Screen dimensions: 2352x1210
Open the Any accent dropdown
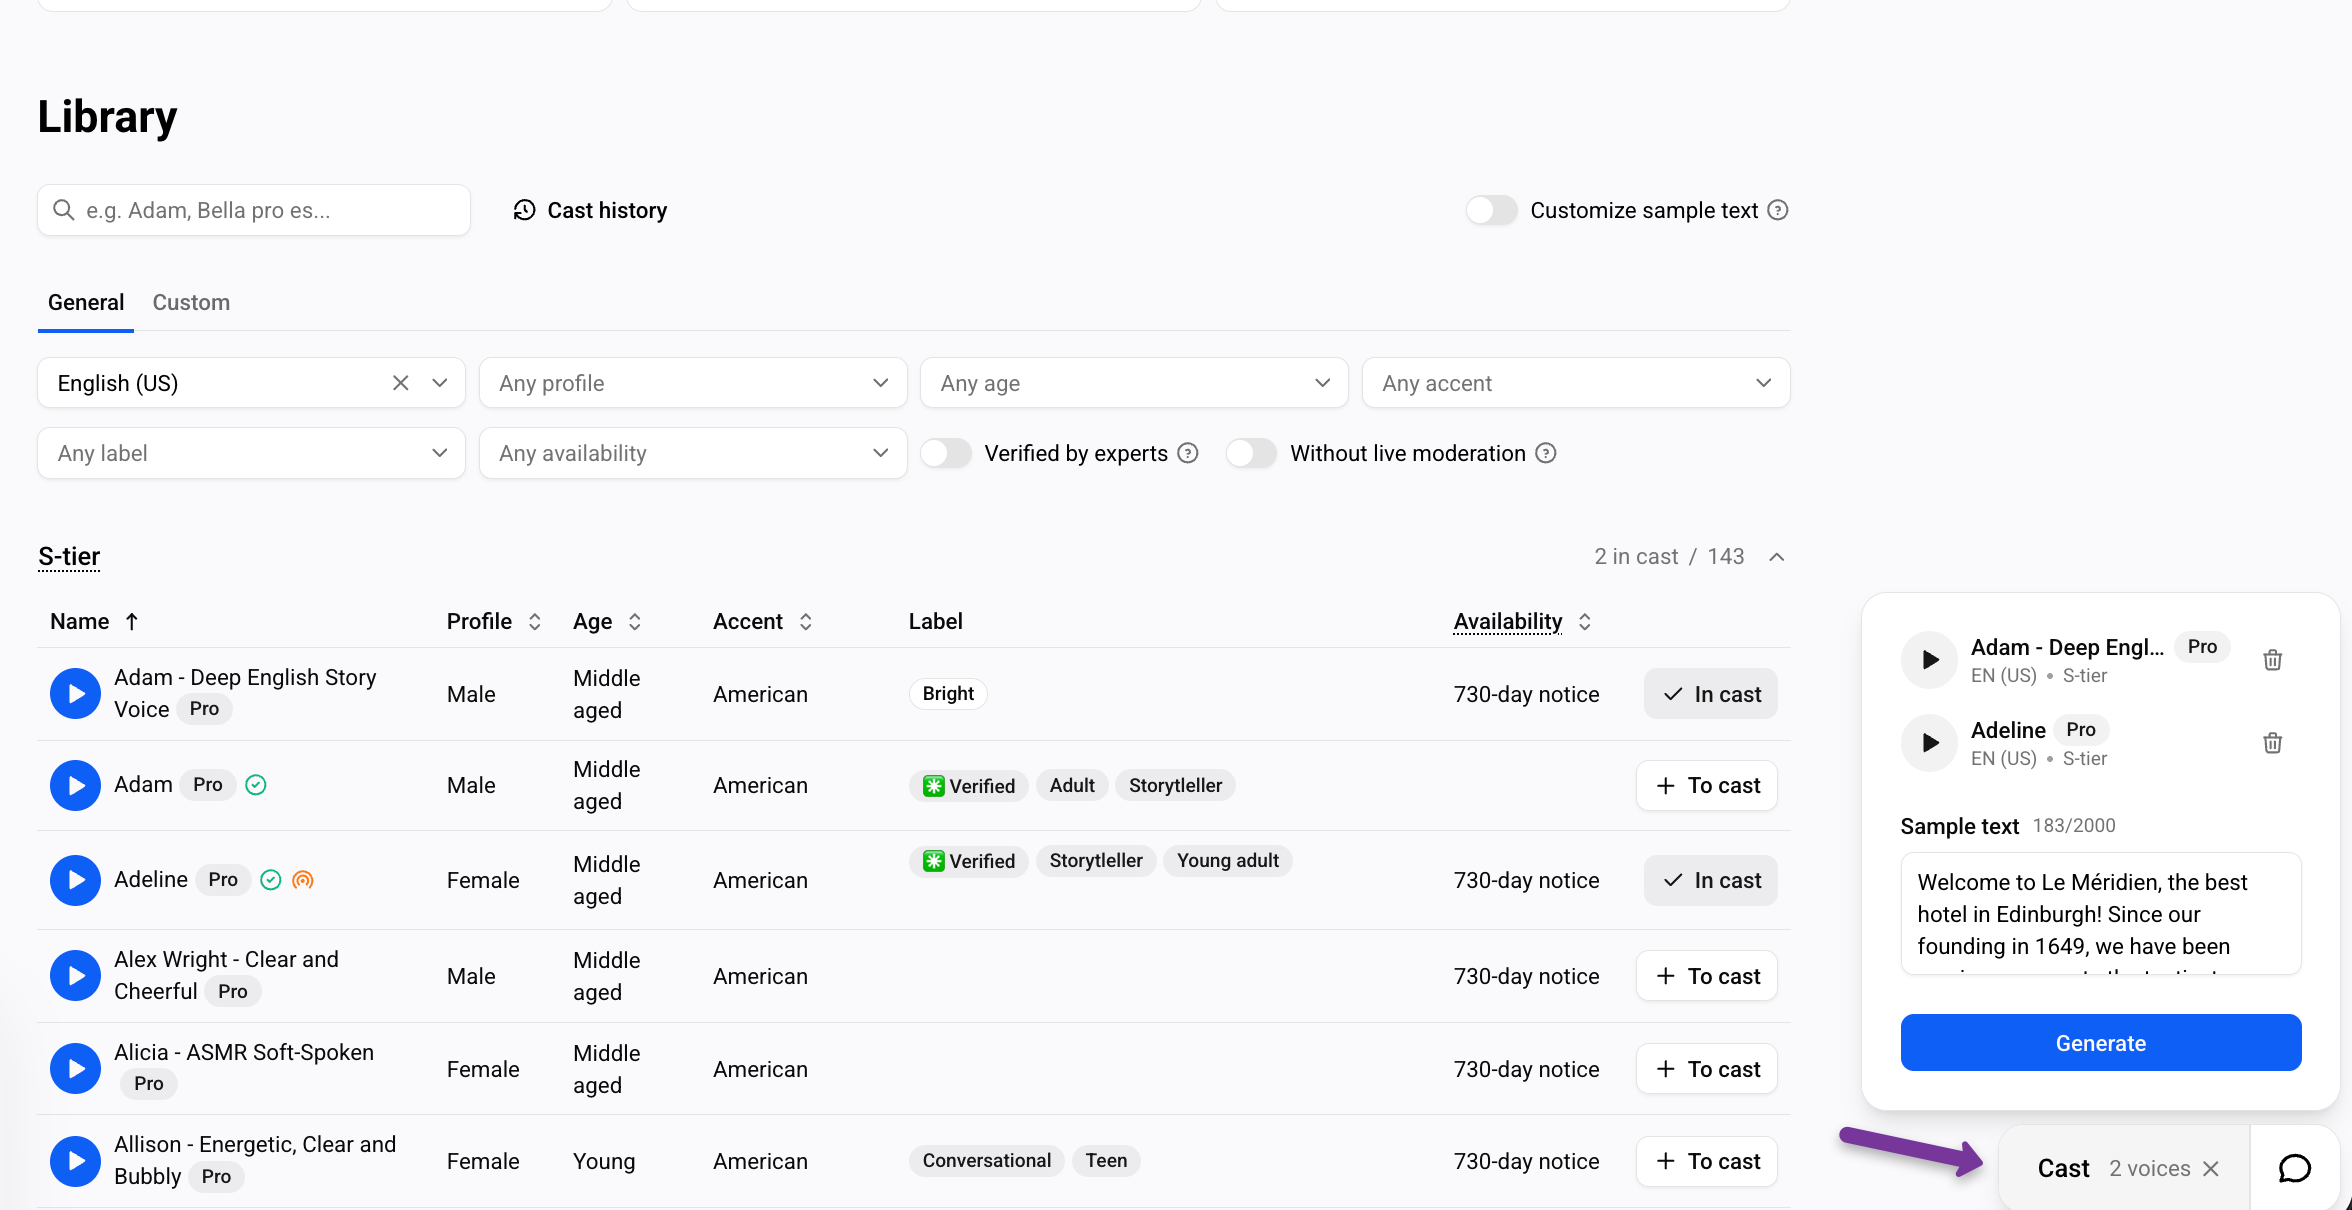coord(1576,383)
